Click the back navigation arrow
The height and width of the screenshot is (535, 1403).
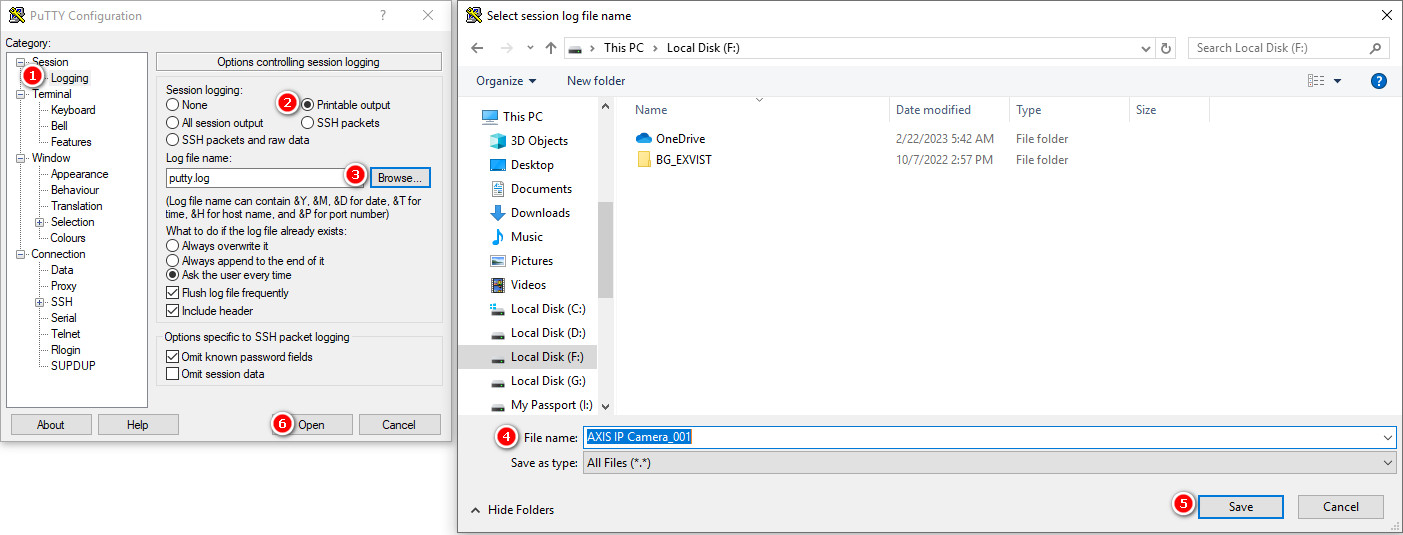pyautogui.click(x=477, y=48)
